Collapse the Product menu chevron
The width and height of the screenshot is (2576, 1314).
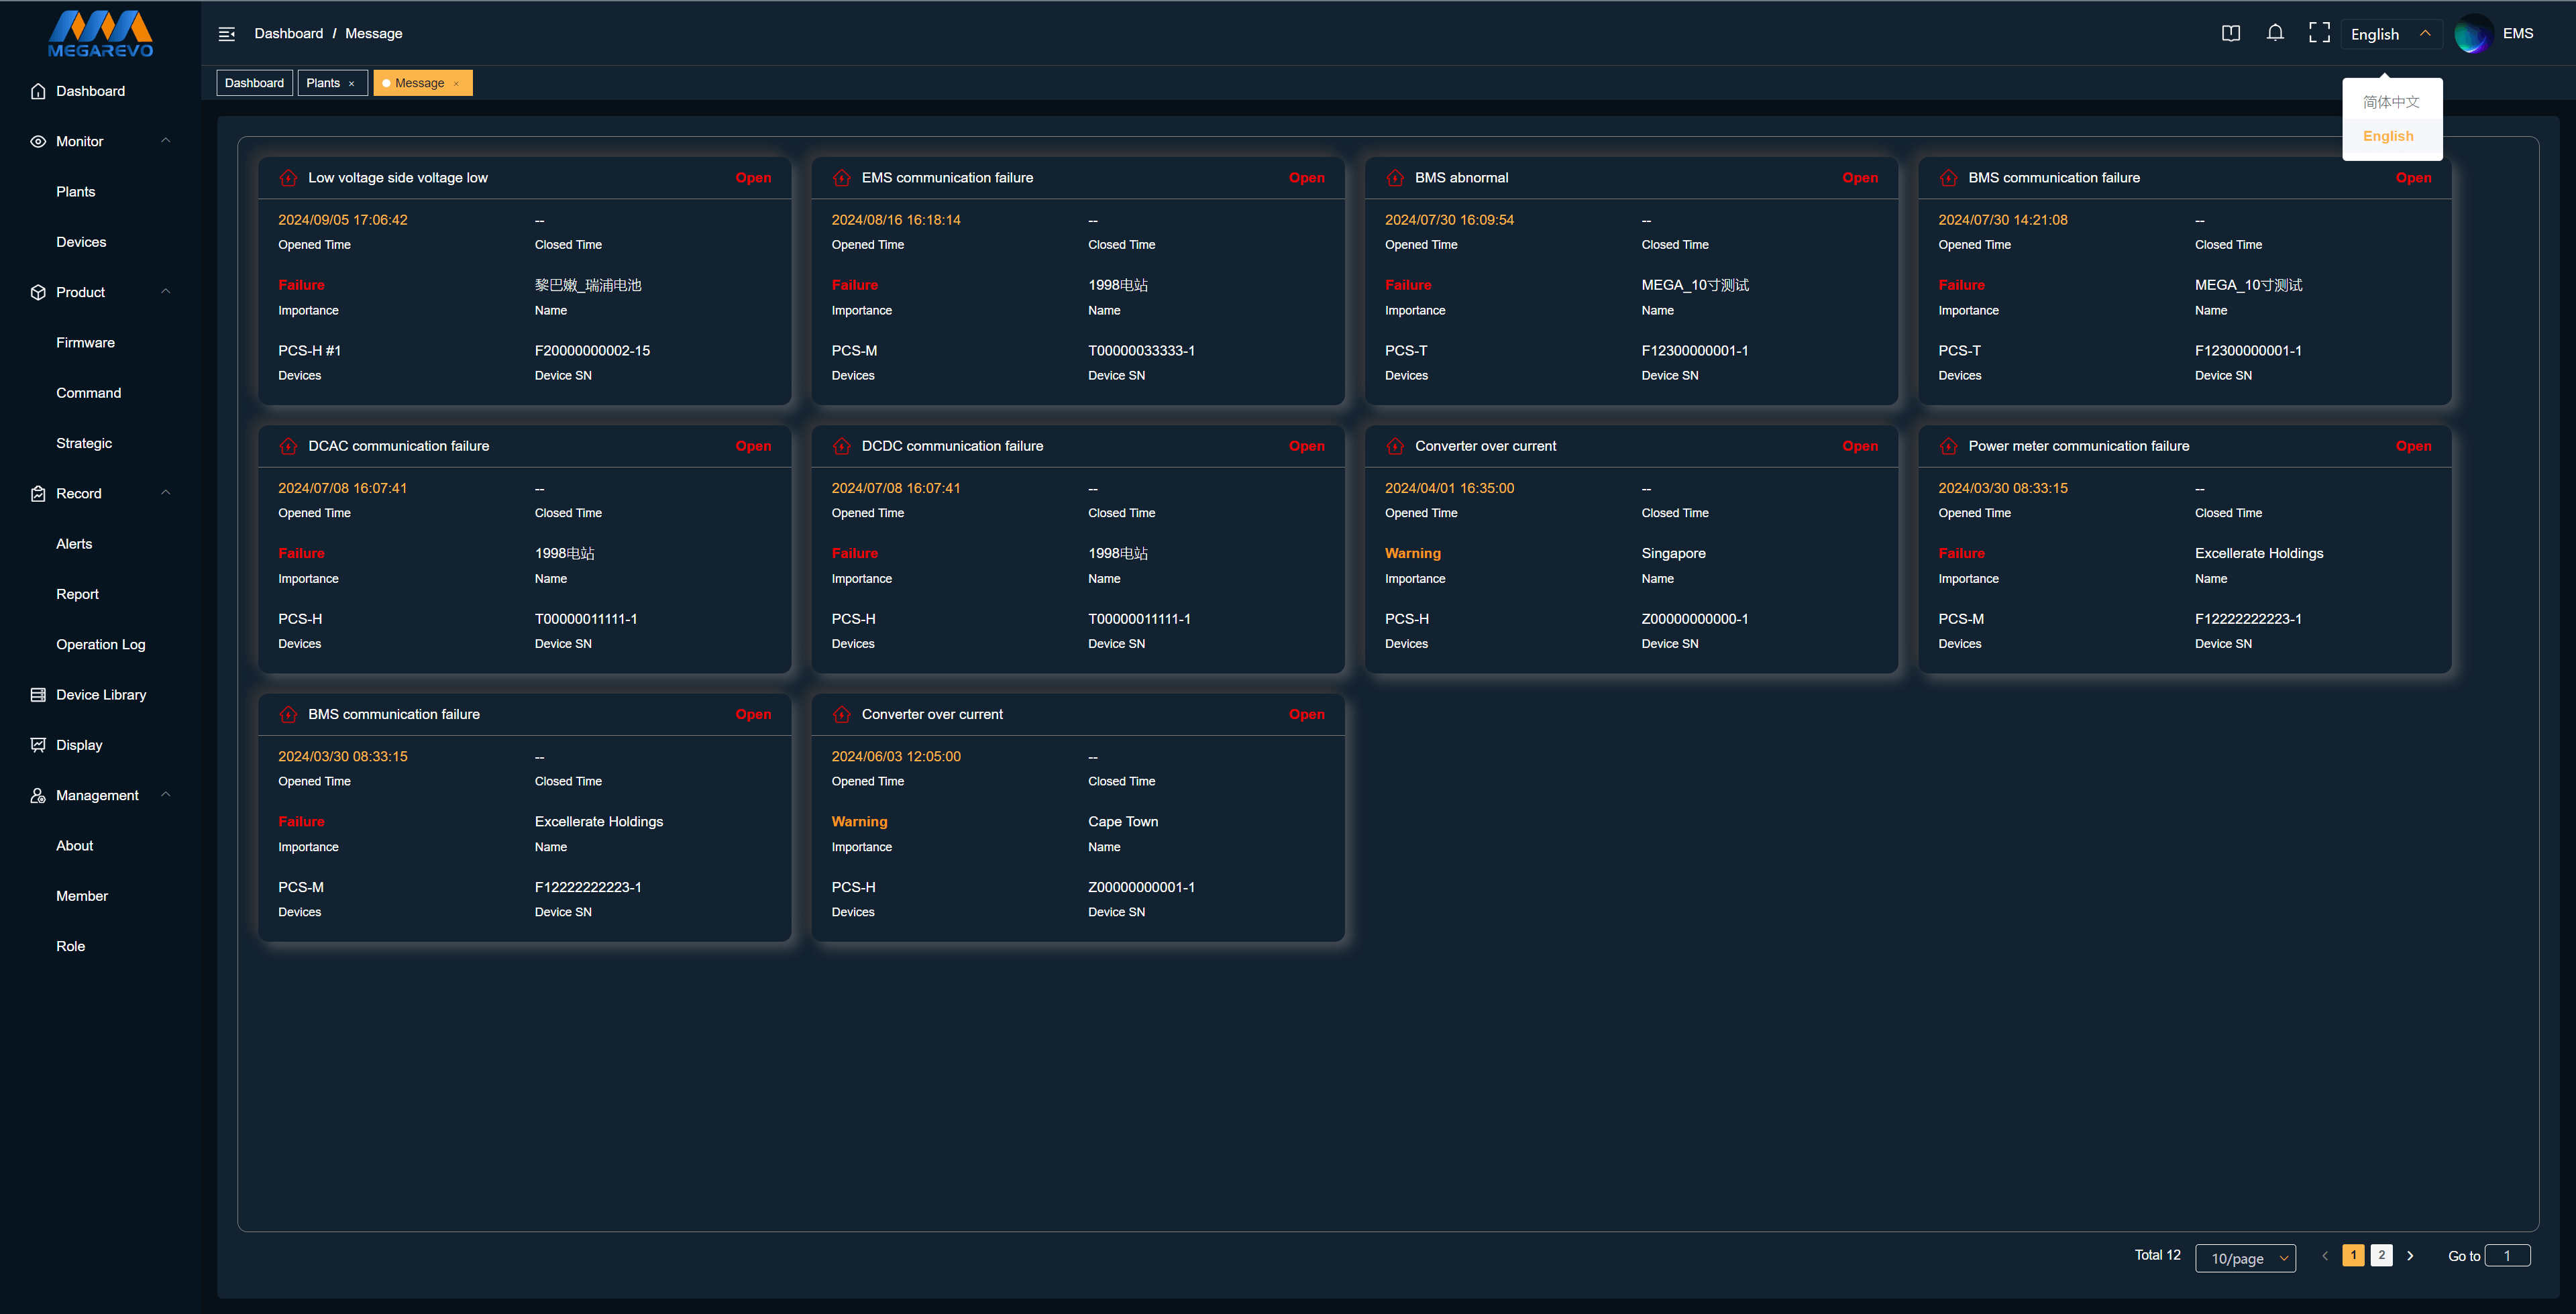pos(166,291)
